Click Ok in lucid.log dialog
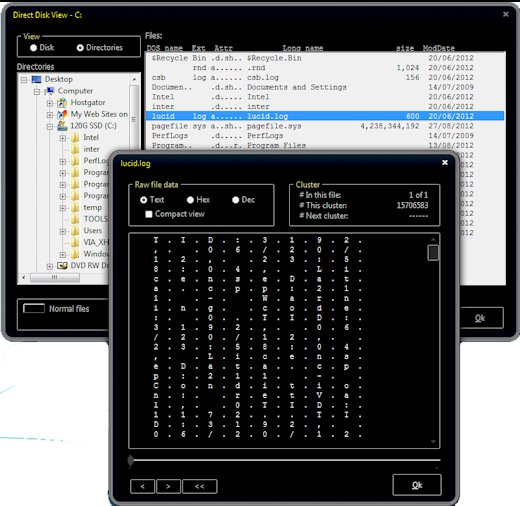The image size is (520, 506). pos(417,485)
